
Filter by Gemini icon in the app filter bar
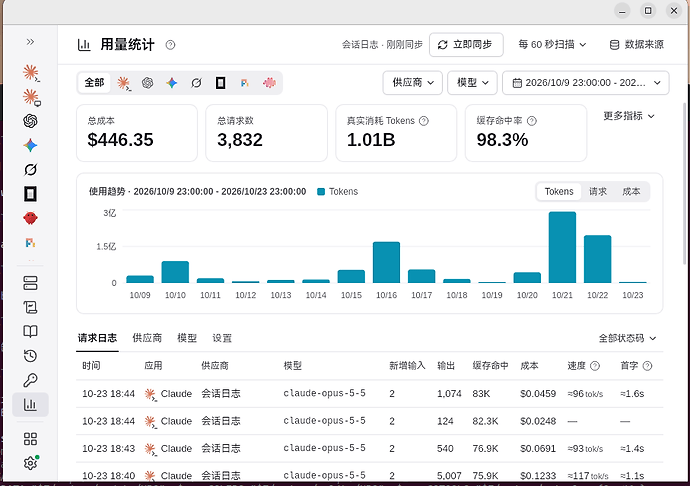(172, 83)
